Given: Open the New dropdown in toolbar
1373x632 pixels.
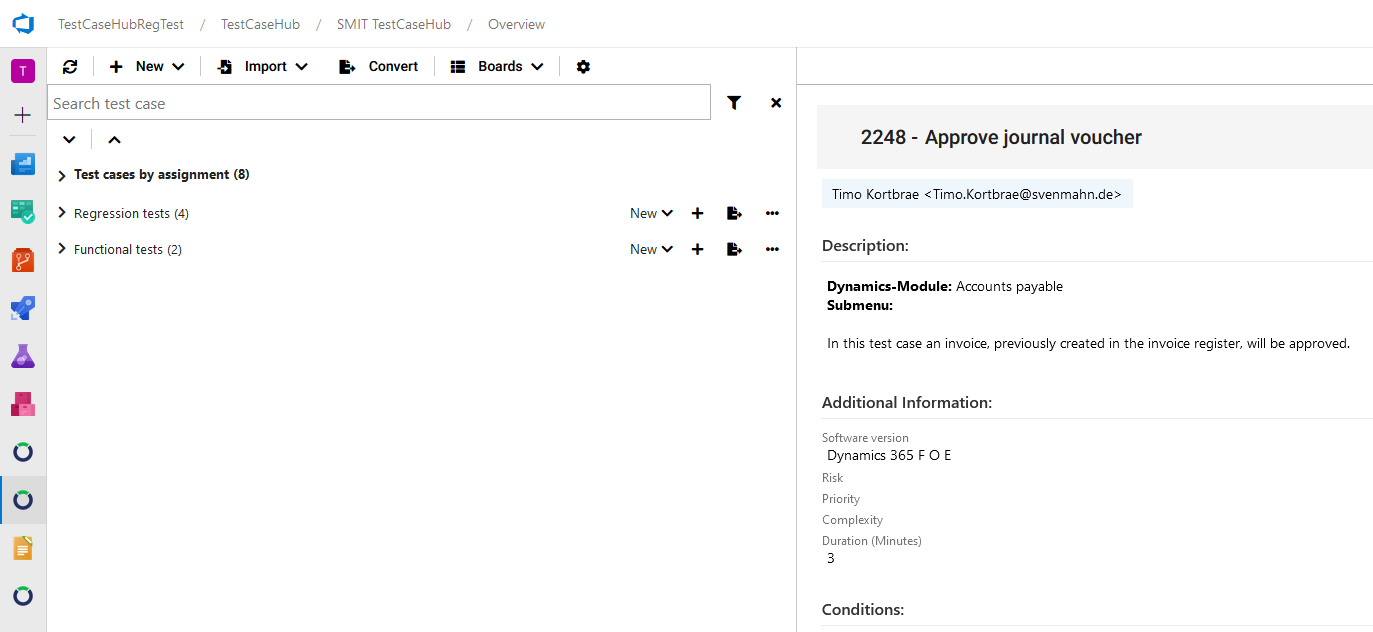Looking at the screenshot, I should [148, 67].
